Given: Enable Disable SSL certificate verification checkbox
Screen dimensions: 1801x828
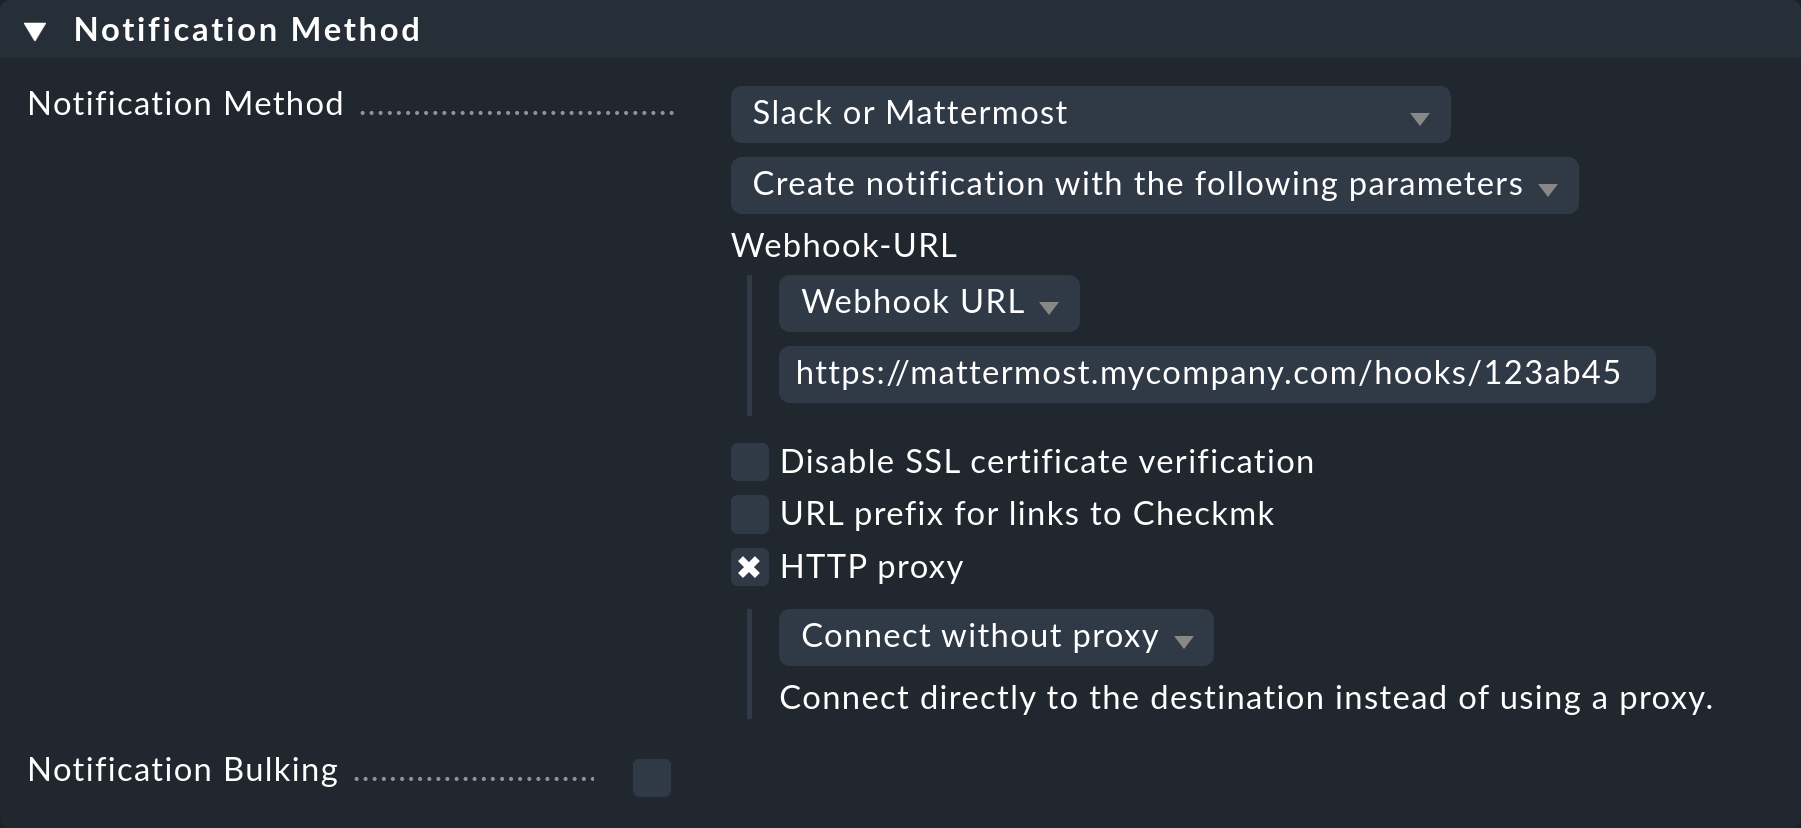Looking at the screenshot, I should coord(750,462).
